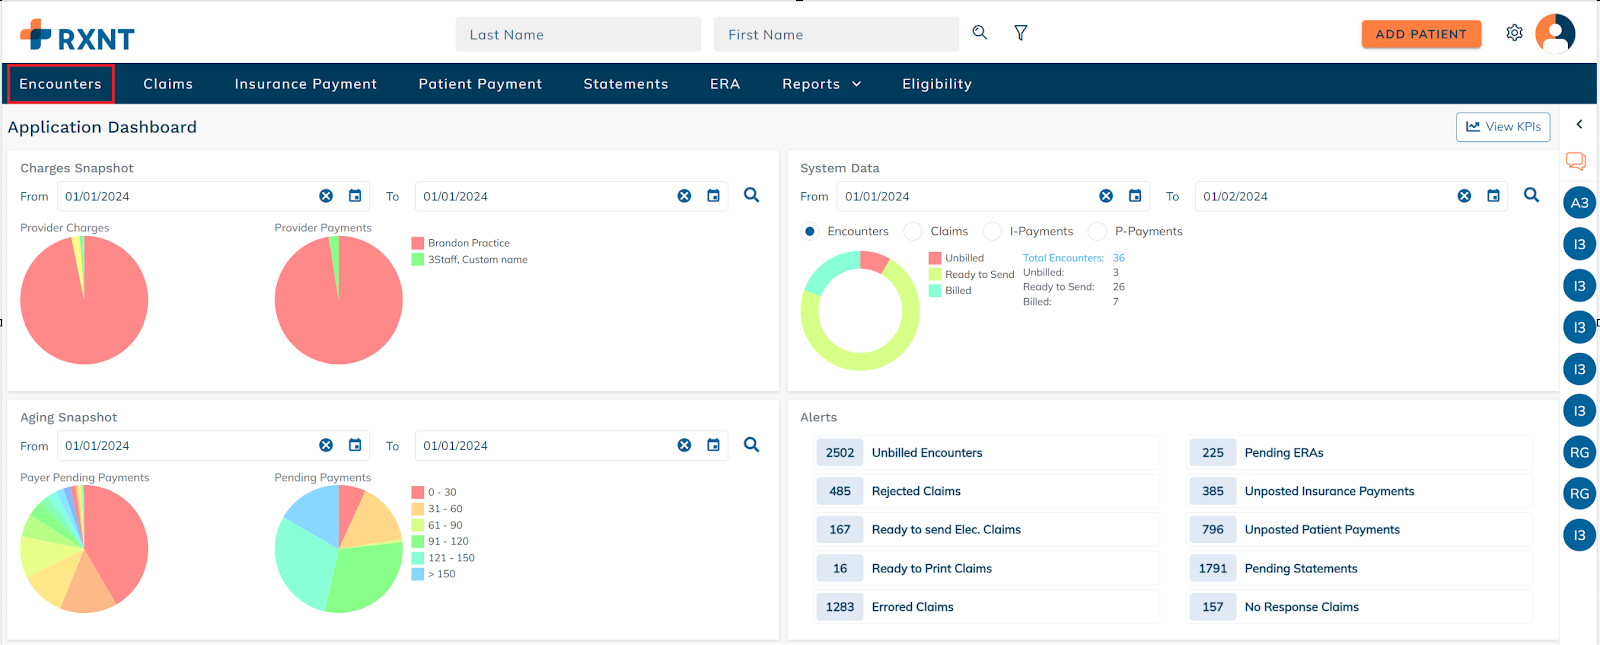Open the Eligibility tab

pos(936,84)
